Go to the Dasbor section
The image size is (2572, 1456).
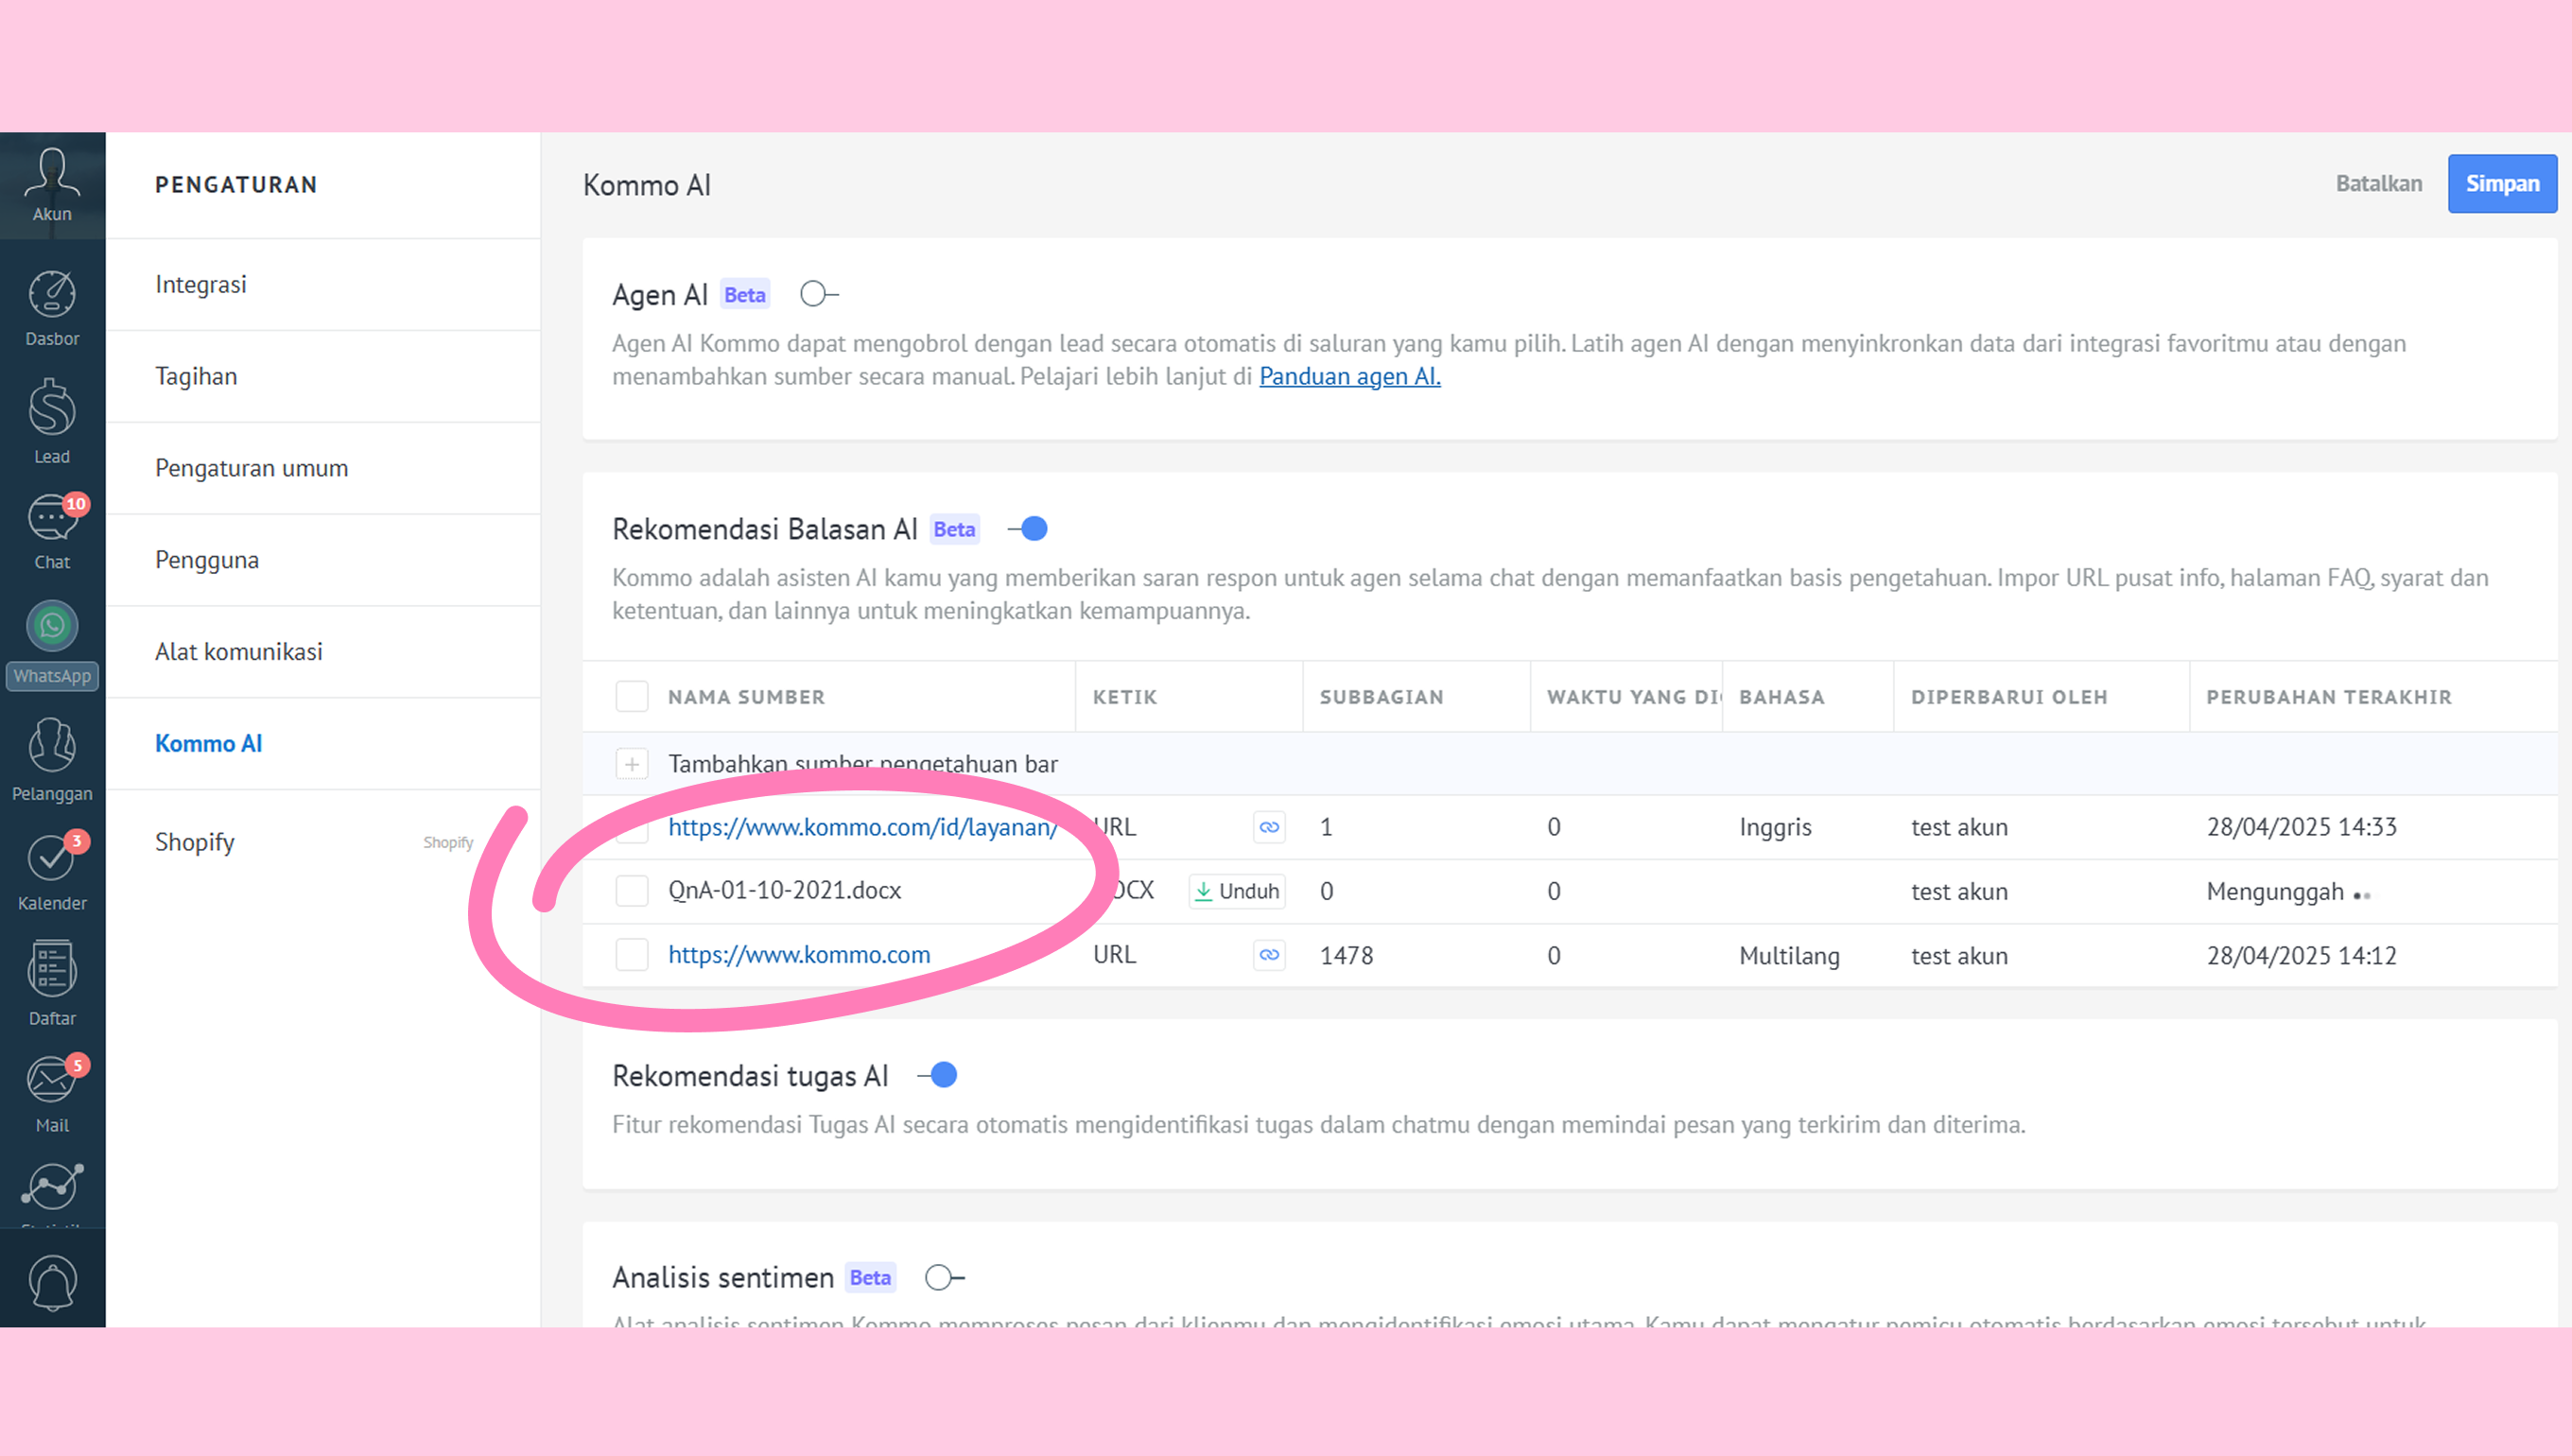pos(52,308)
